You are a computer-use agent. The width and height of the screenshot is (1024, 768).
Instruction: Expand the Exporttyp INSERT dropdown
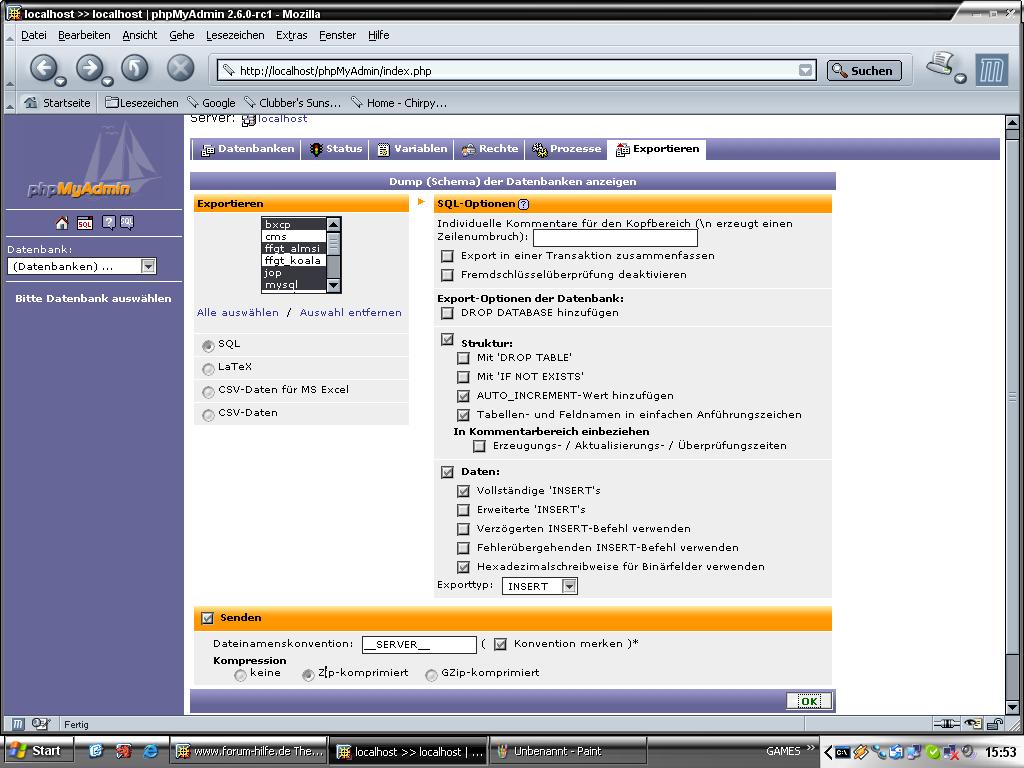pos(569,586)
